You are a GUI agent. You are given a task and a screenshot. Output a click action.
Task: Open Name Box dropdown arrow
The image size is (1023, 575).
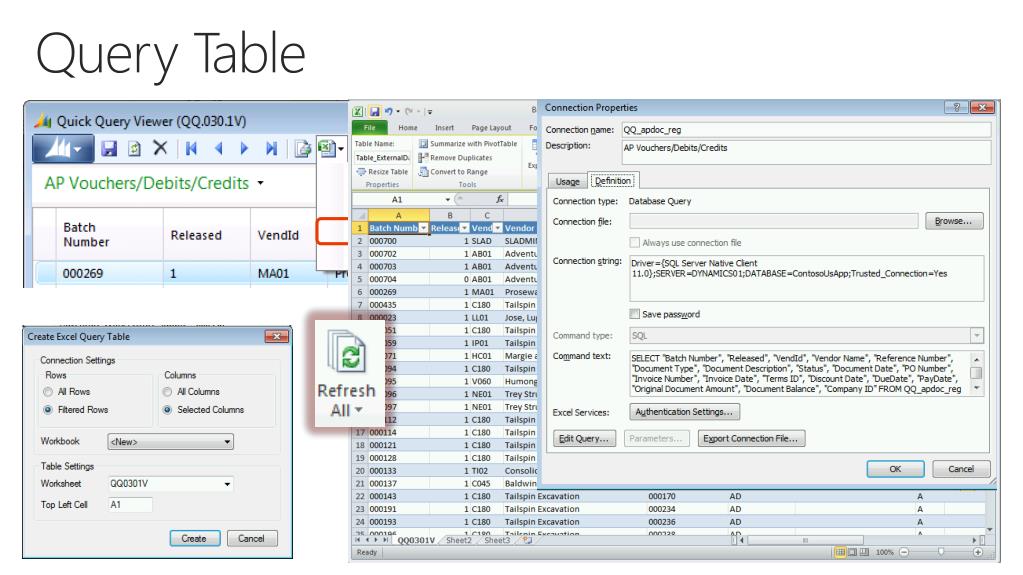pos(448,199)
